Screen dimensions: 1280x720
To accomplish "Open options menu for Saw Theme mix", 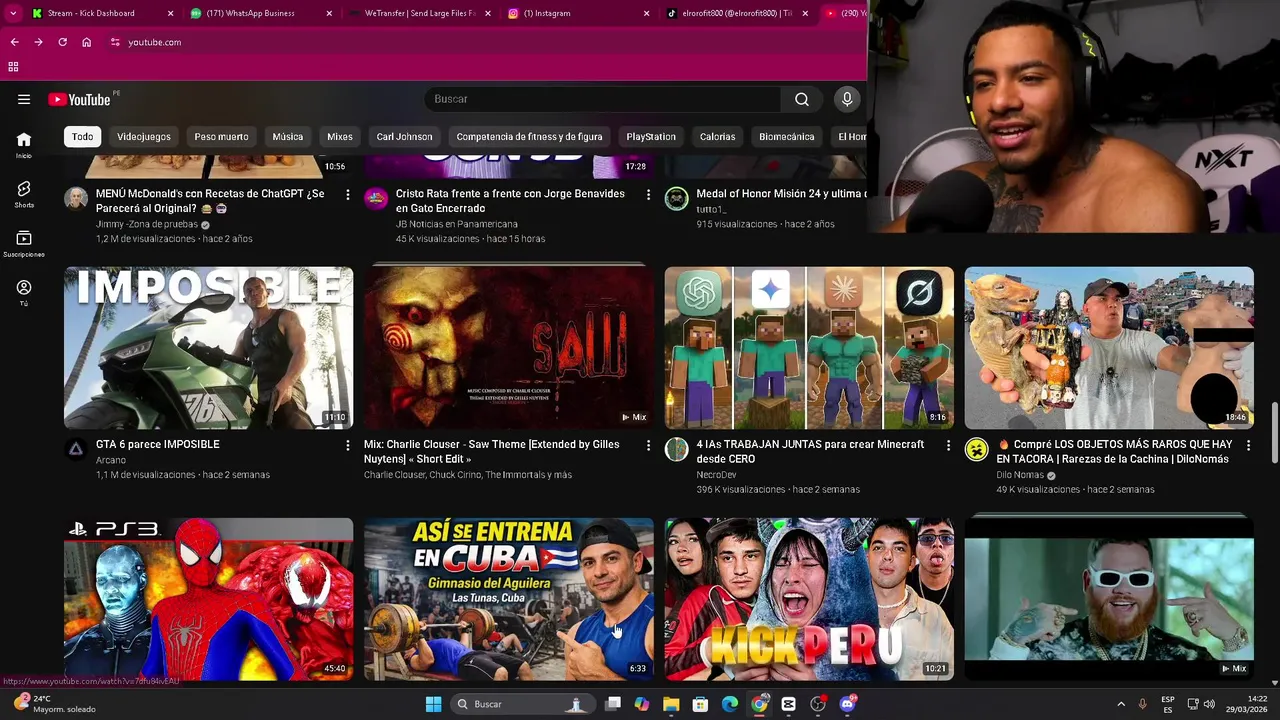I will [x=648, y=445].
